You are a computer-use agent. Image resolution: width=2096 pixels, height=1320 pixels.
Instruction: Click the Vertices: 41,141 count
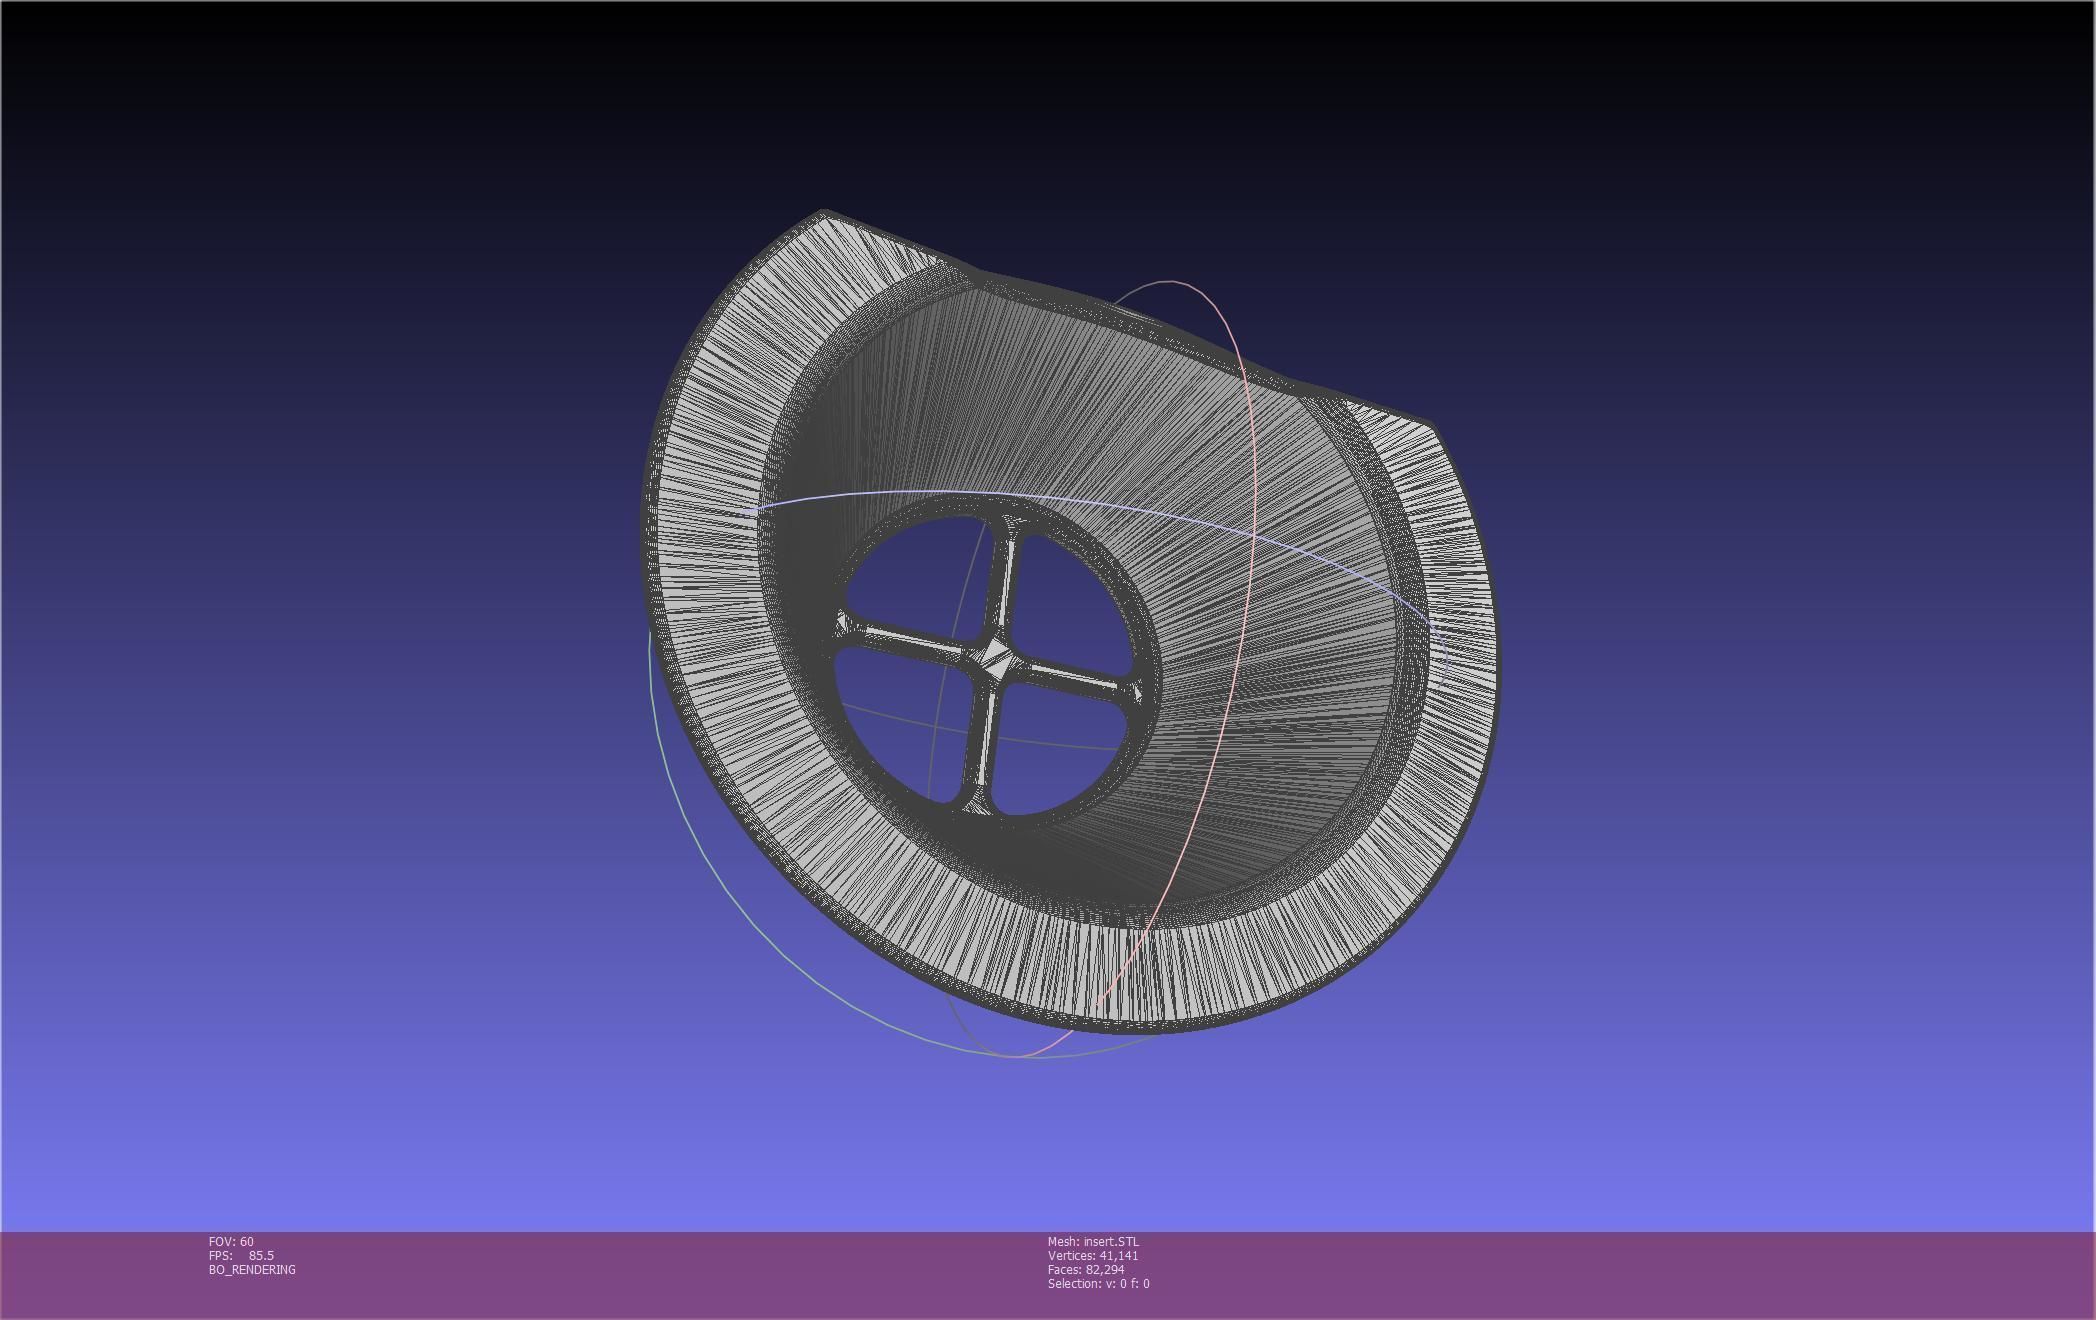point(1093,1255)
